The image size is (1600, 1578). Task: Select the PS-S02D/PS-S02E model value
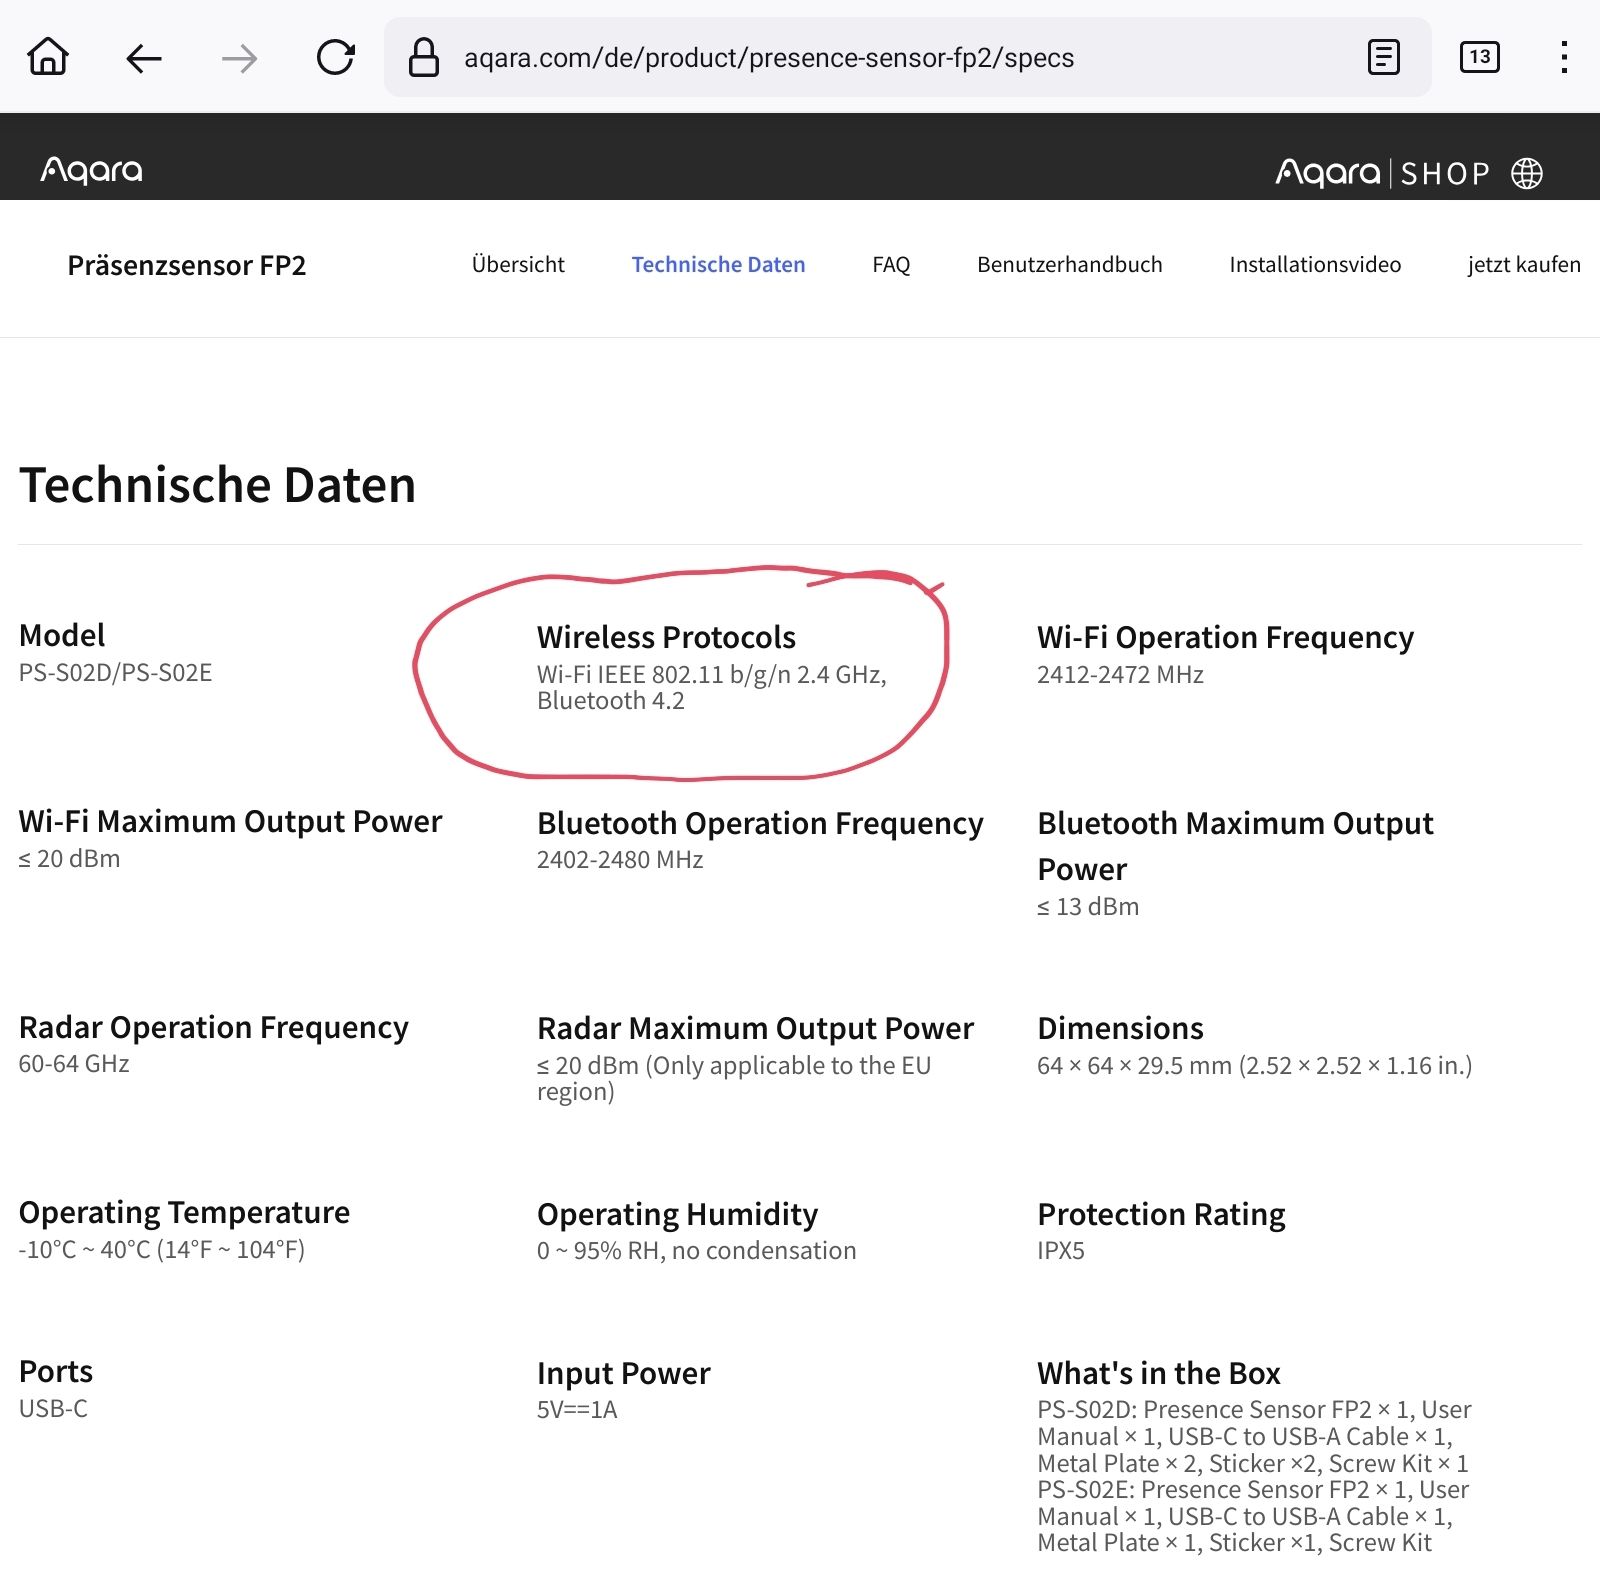115,672
